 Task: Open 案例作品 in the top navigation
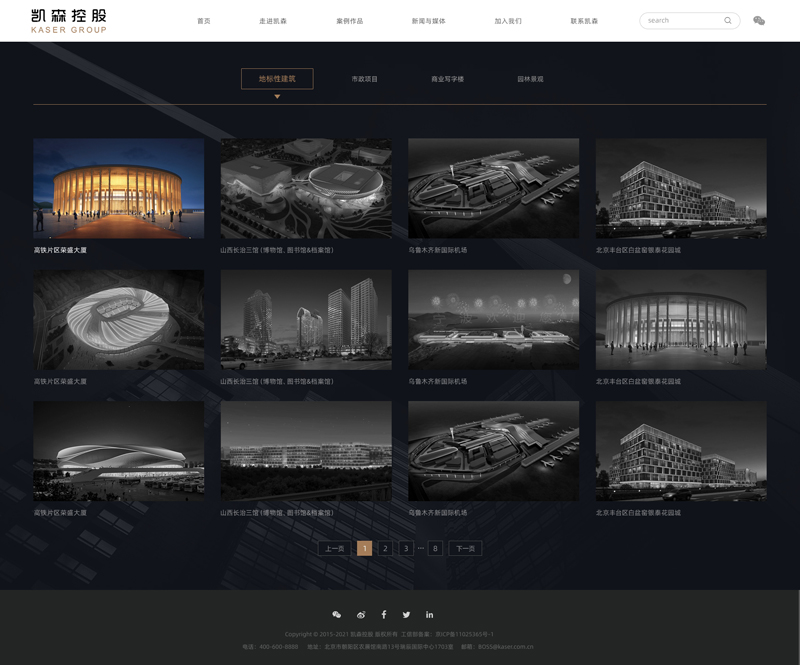pos(350,21)
